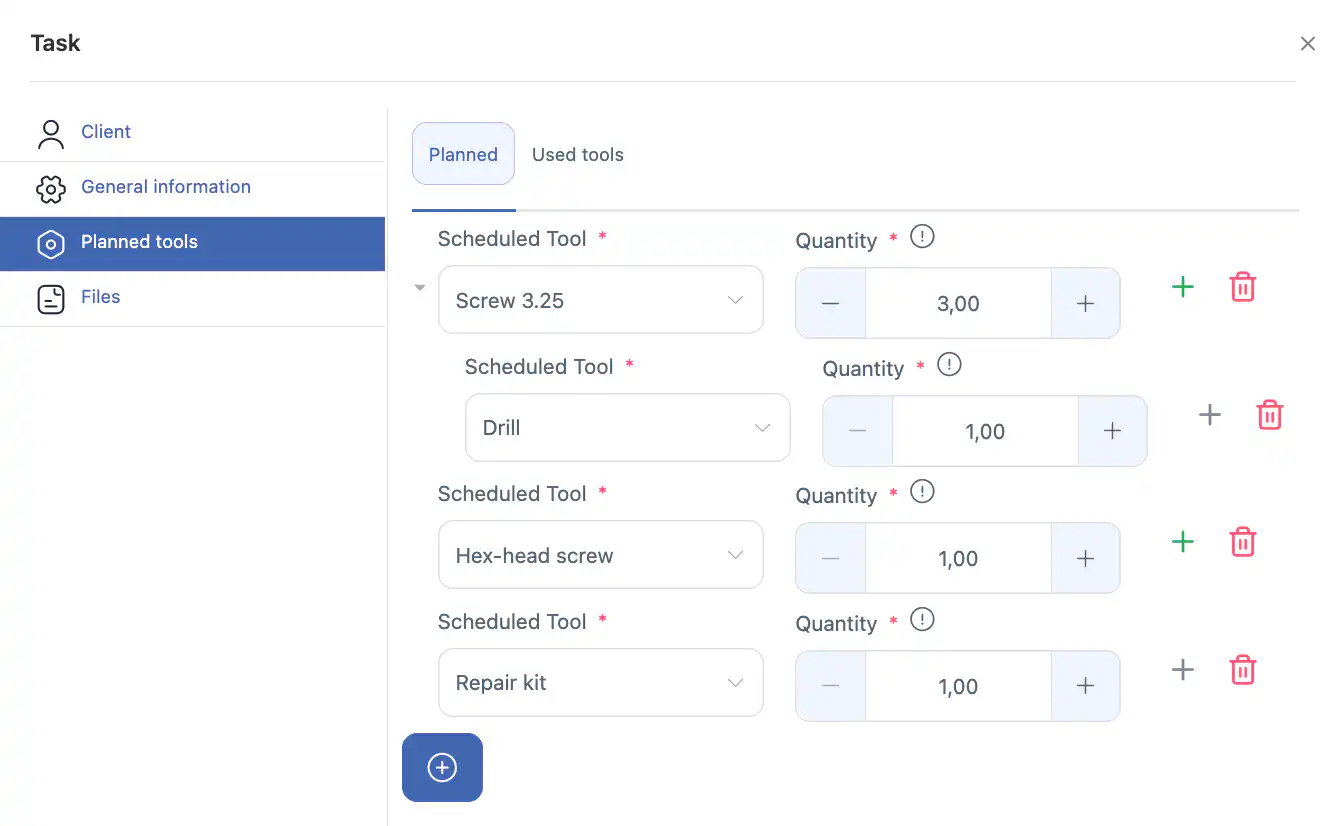
Task: Select the Planned tab
Action: click(x=463, y=155)
